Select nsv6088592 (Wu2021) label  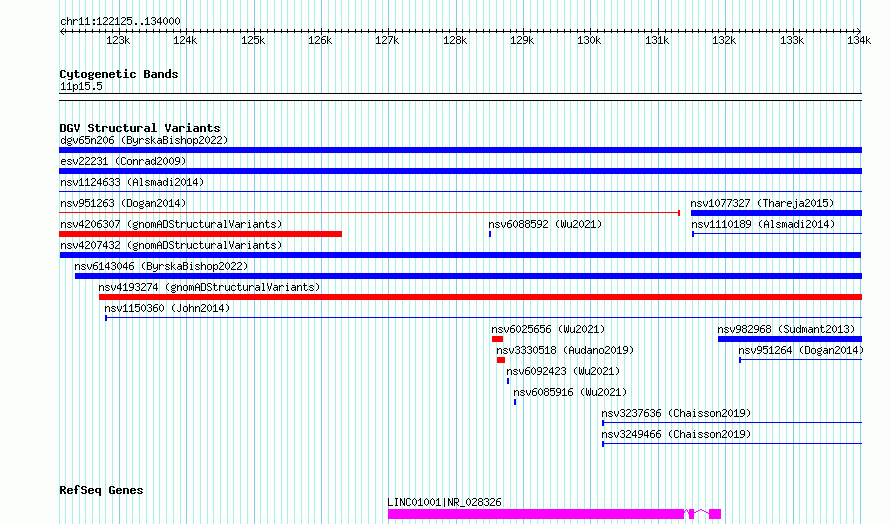pyautogui.click(x=545, y=224)
